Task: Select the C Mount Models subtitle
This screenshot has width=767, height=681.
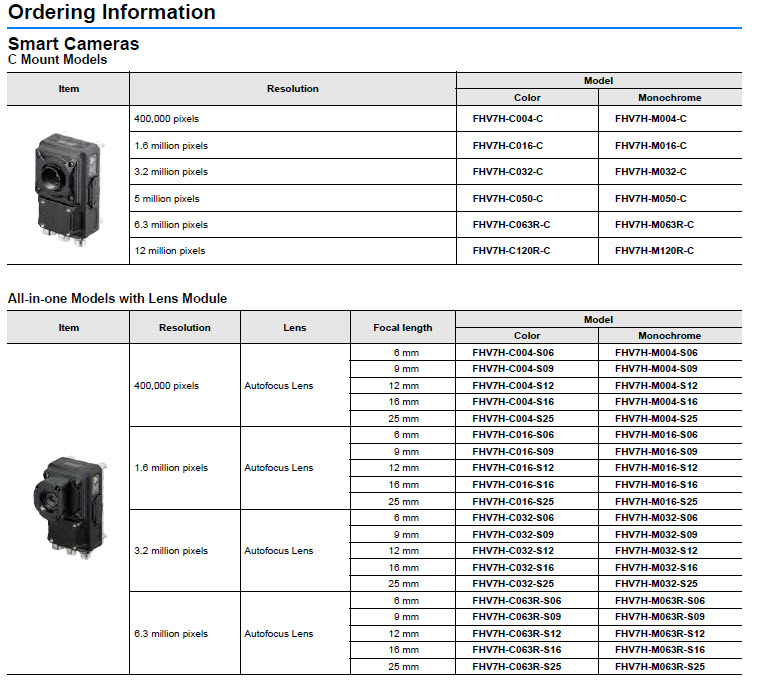Action: [x=57, y=60]
